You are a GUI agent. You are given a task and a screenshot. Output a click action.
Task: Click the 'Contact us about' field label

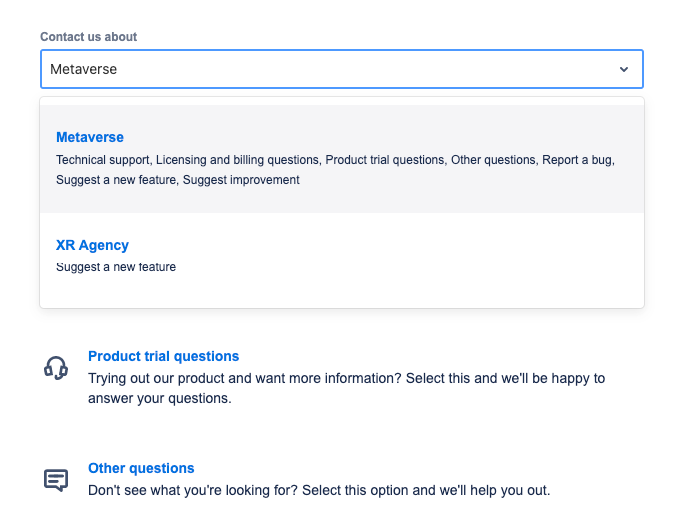click(x=89, y=37)
